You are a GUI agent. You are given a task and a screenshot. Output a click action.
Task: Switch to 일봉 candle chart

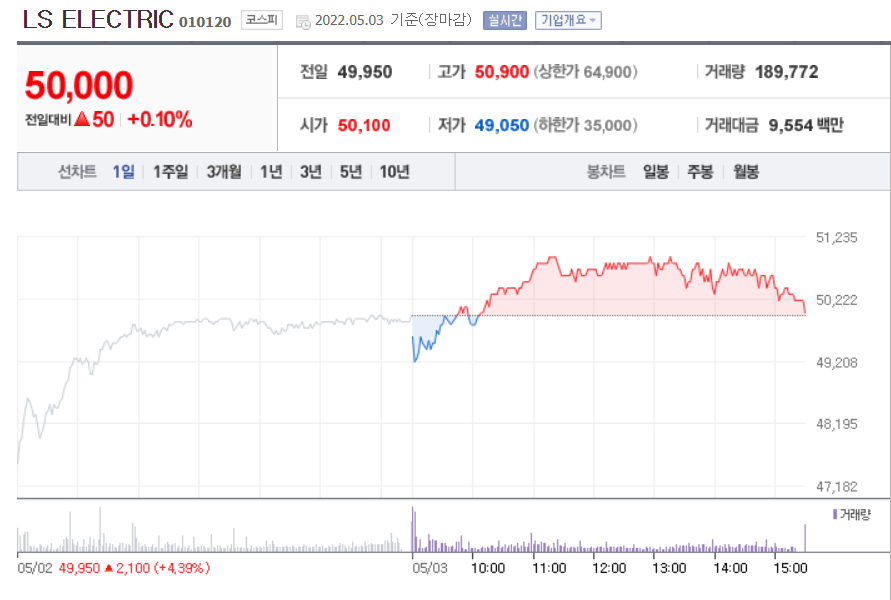(x=656, y=172)
